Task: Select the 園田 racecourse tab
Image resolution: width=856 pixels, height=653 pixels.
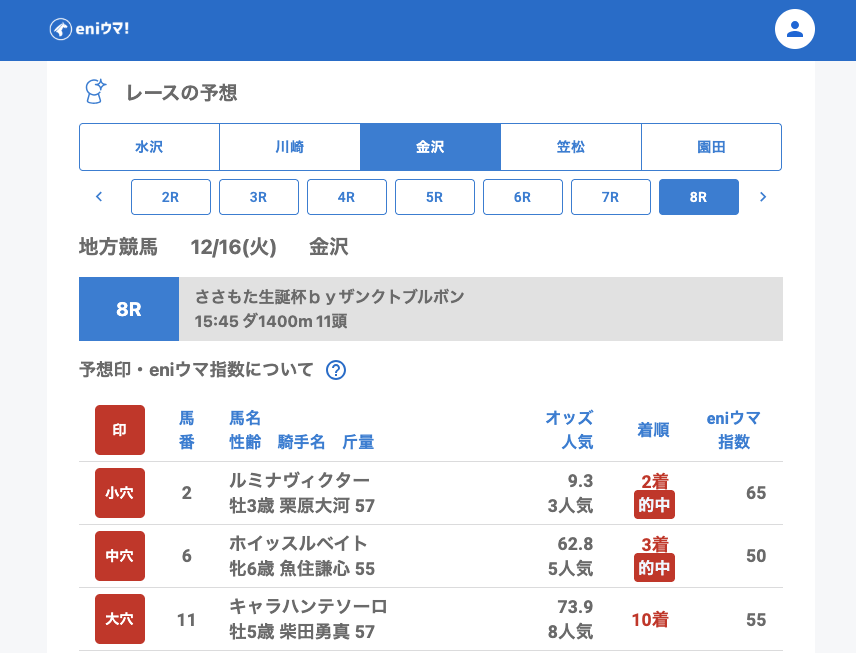Action: [711, 147]
